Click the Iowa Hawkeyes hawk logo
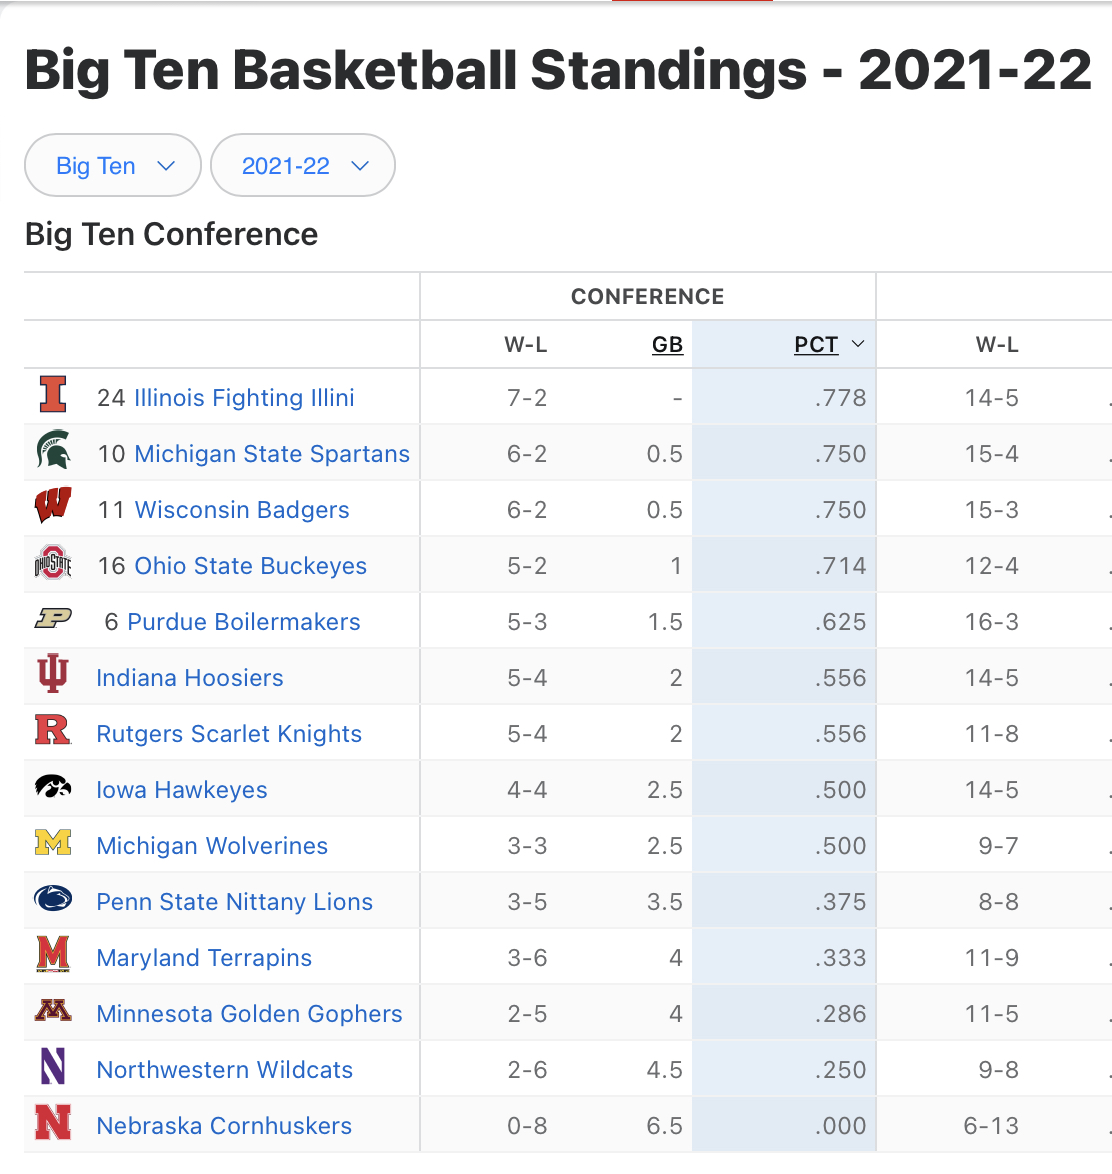Image resolution: width=1112 pixels, height=1174 pixels. (53, 787)
